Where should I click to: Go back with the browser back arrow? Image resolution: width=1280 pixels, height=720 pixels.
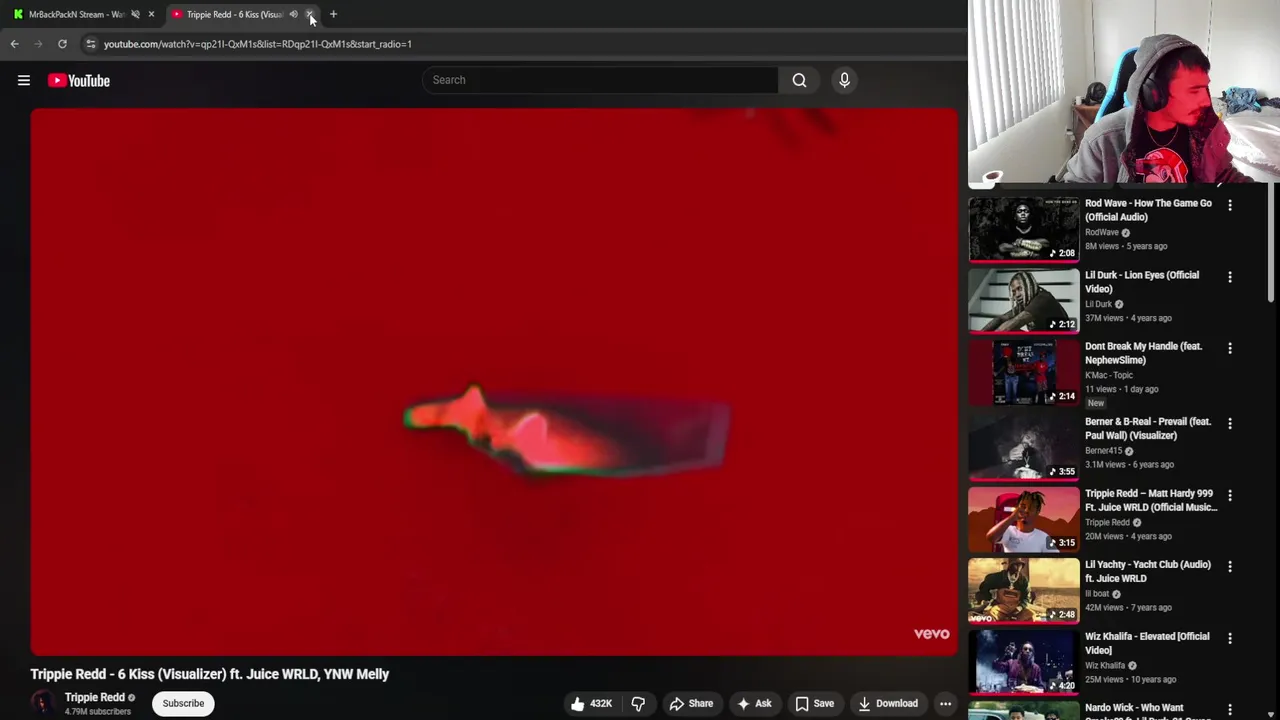pyautogui.click(x=14, y=44)
